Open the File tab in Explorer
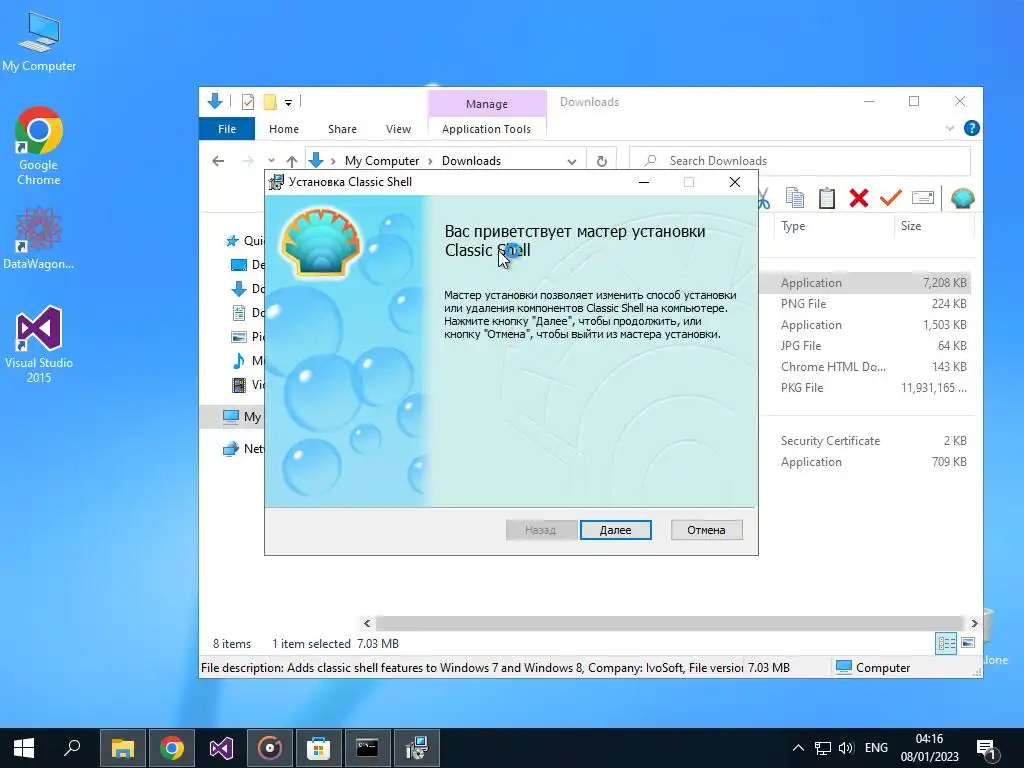The width and height of the screenshot is (1024, 768). tap(227, 129)
